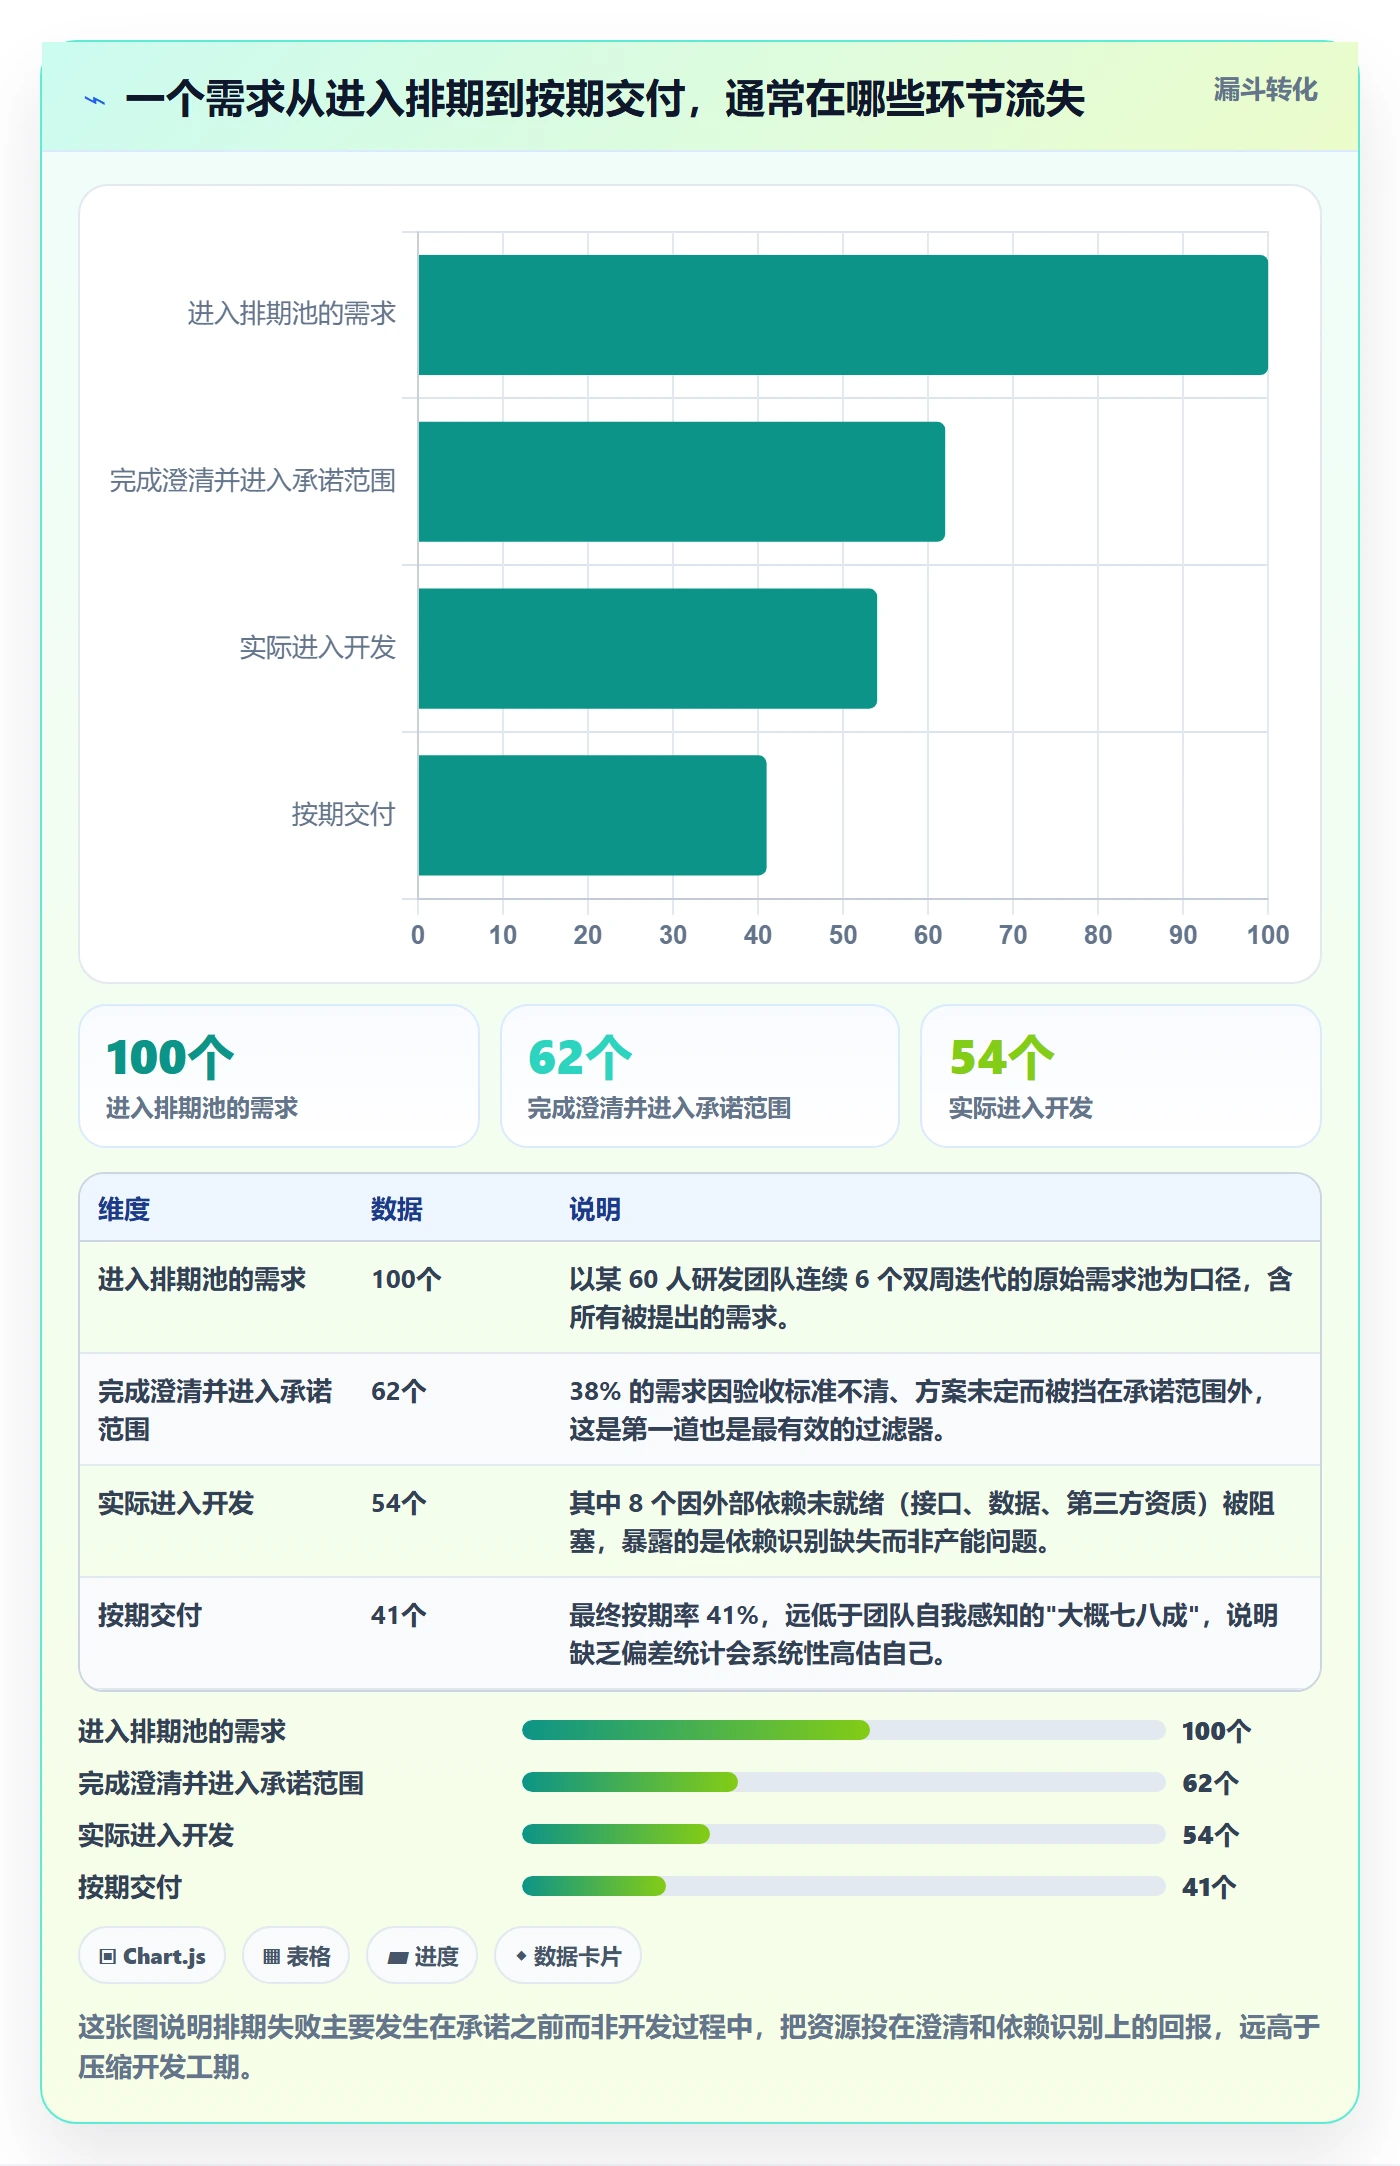This screenshot has height=2166, width=1400.
Task: Click the 100个 cell in the table
Action: pyautogui.click(x=406, y=1279)
